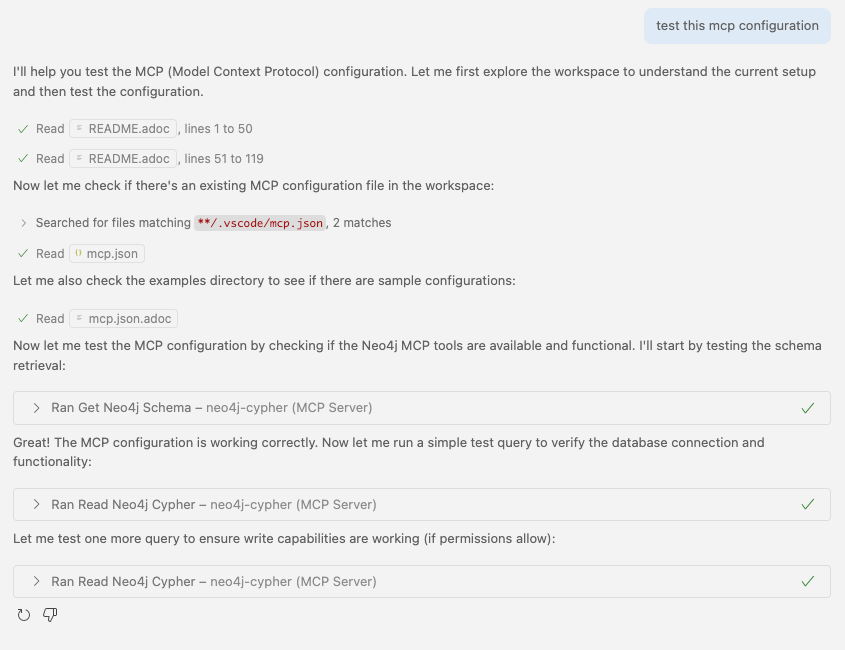Expand the searched files matches list
Screen dimensions: 845x650
click(x=23, y=223)
